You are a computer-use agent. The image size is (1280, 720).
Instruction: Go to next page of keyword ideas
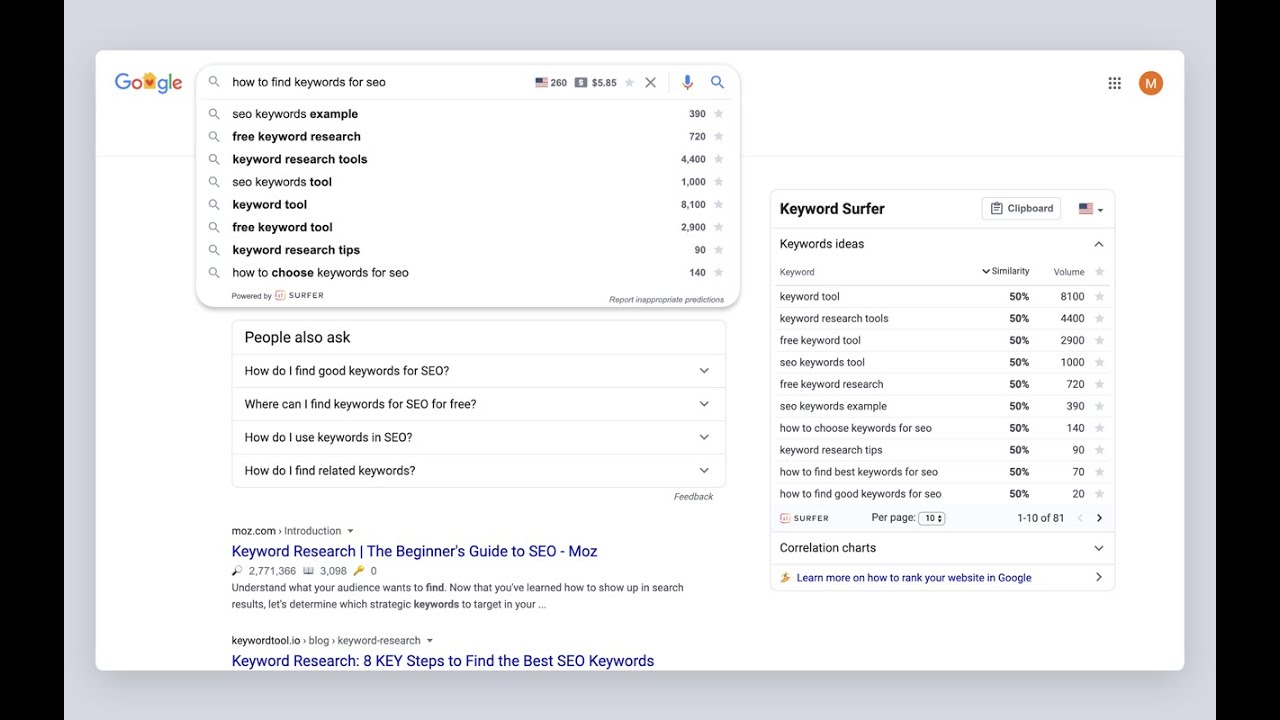tap(1099, 518)
